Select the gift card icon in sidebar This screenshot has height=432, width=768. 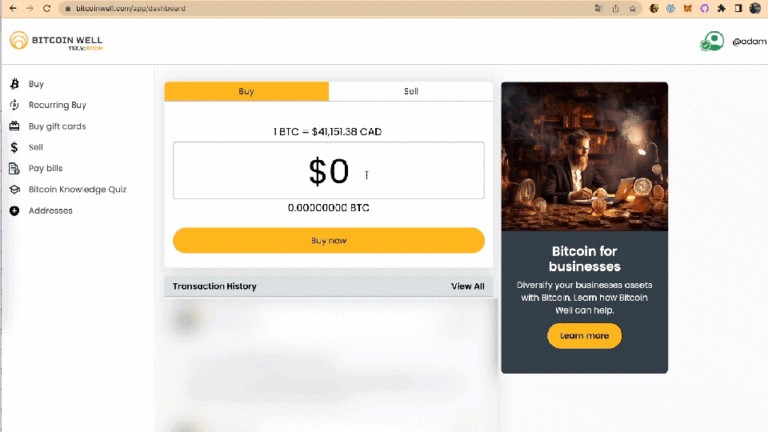[x=14, y=126]
